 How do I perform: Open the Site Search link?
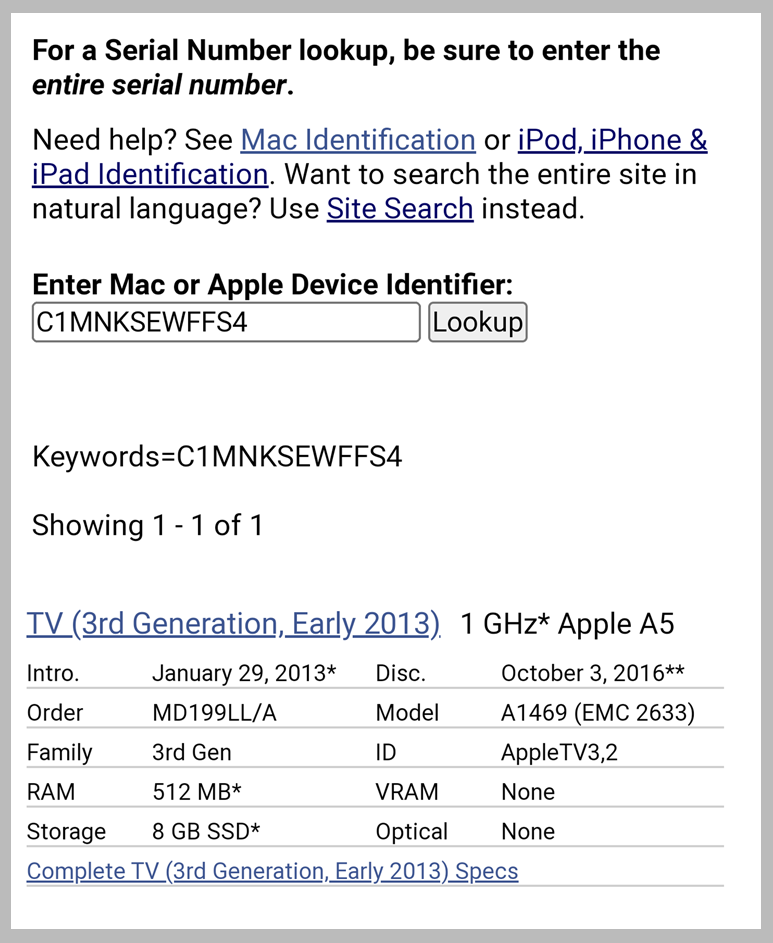(x=400, y=209)
